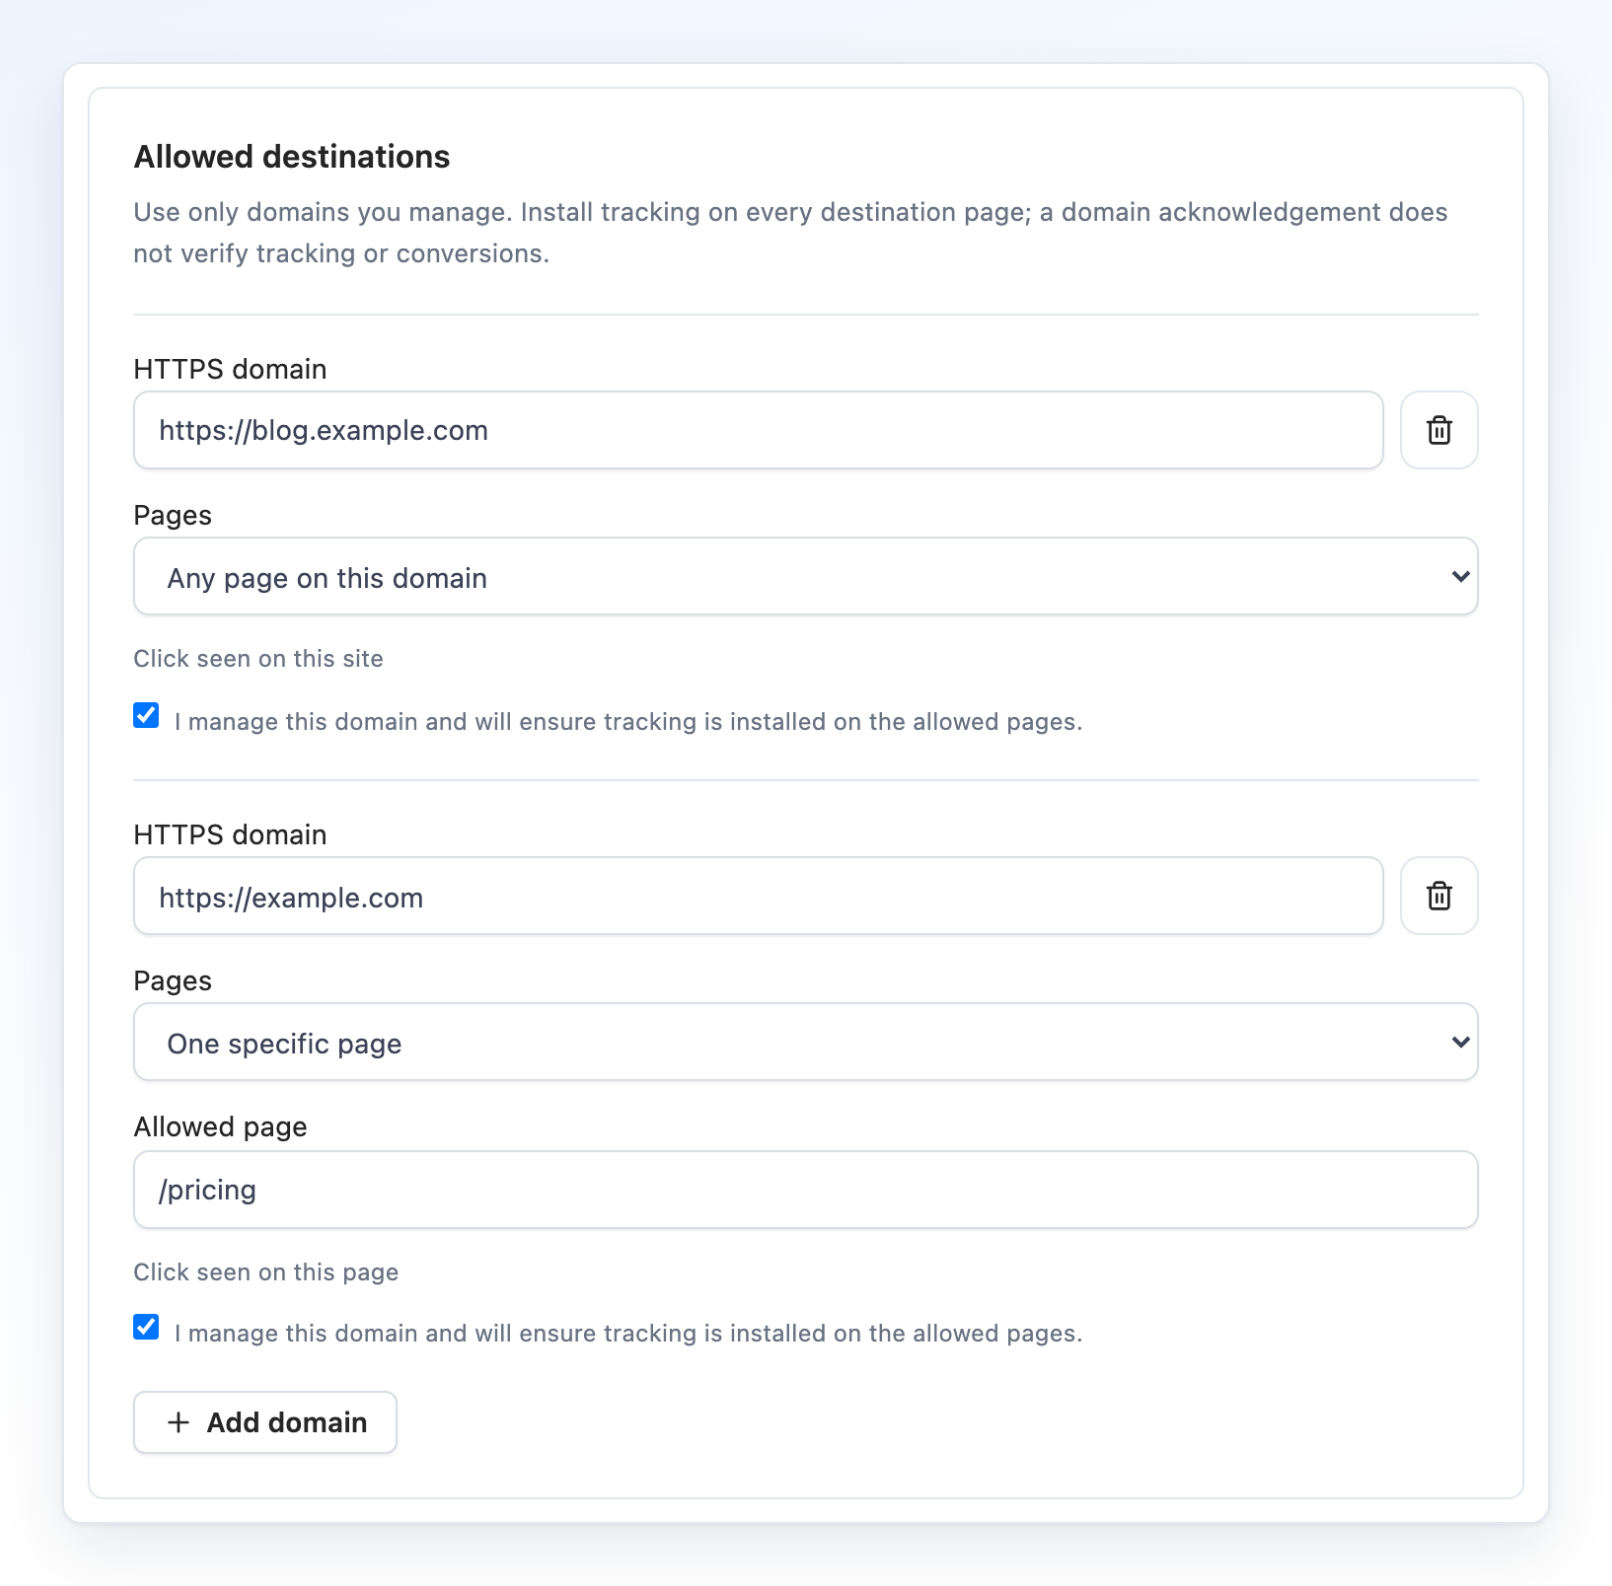The image size is (1612, 1586).
Task: Click the 'Click seen on this site' text
Action: click(258, 659)
